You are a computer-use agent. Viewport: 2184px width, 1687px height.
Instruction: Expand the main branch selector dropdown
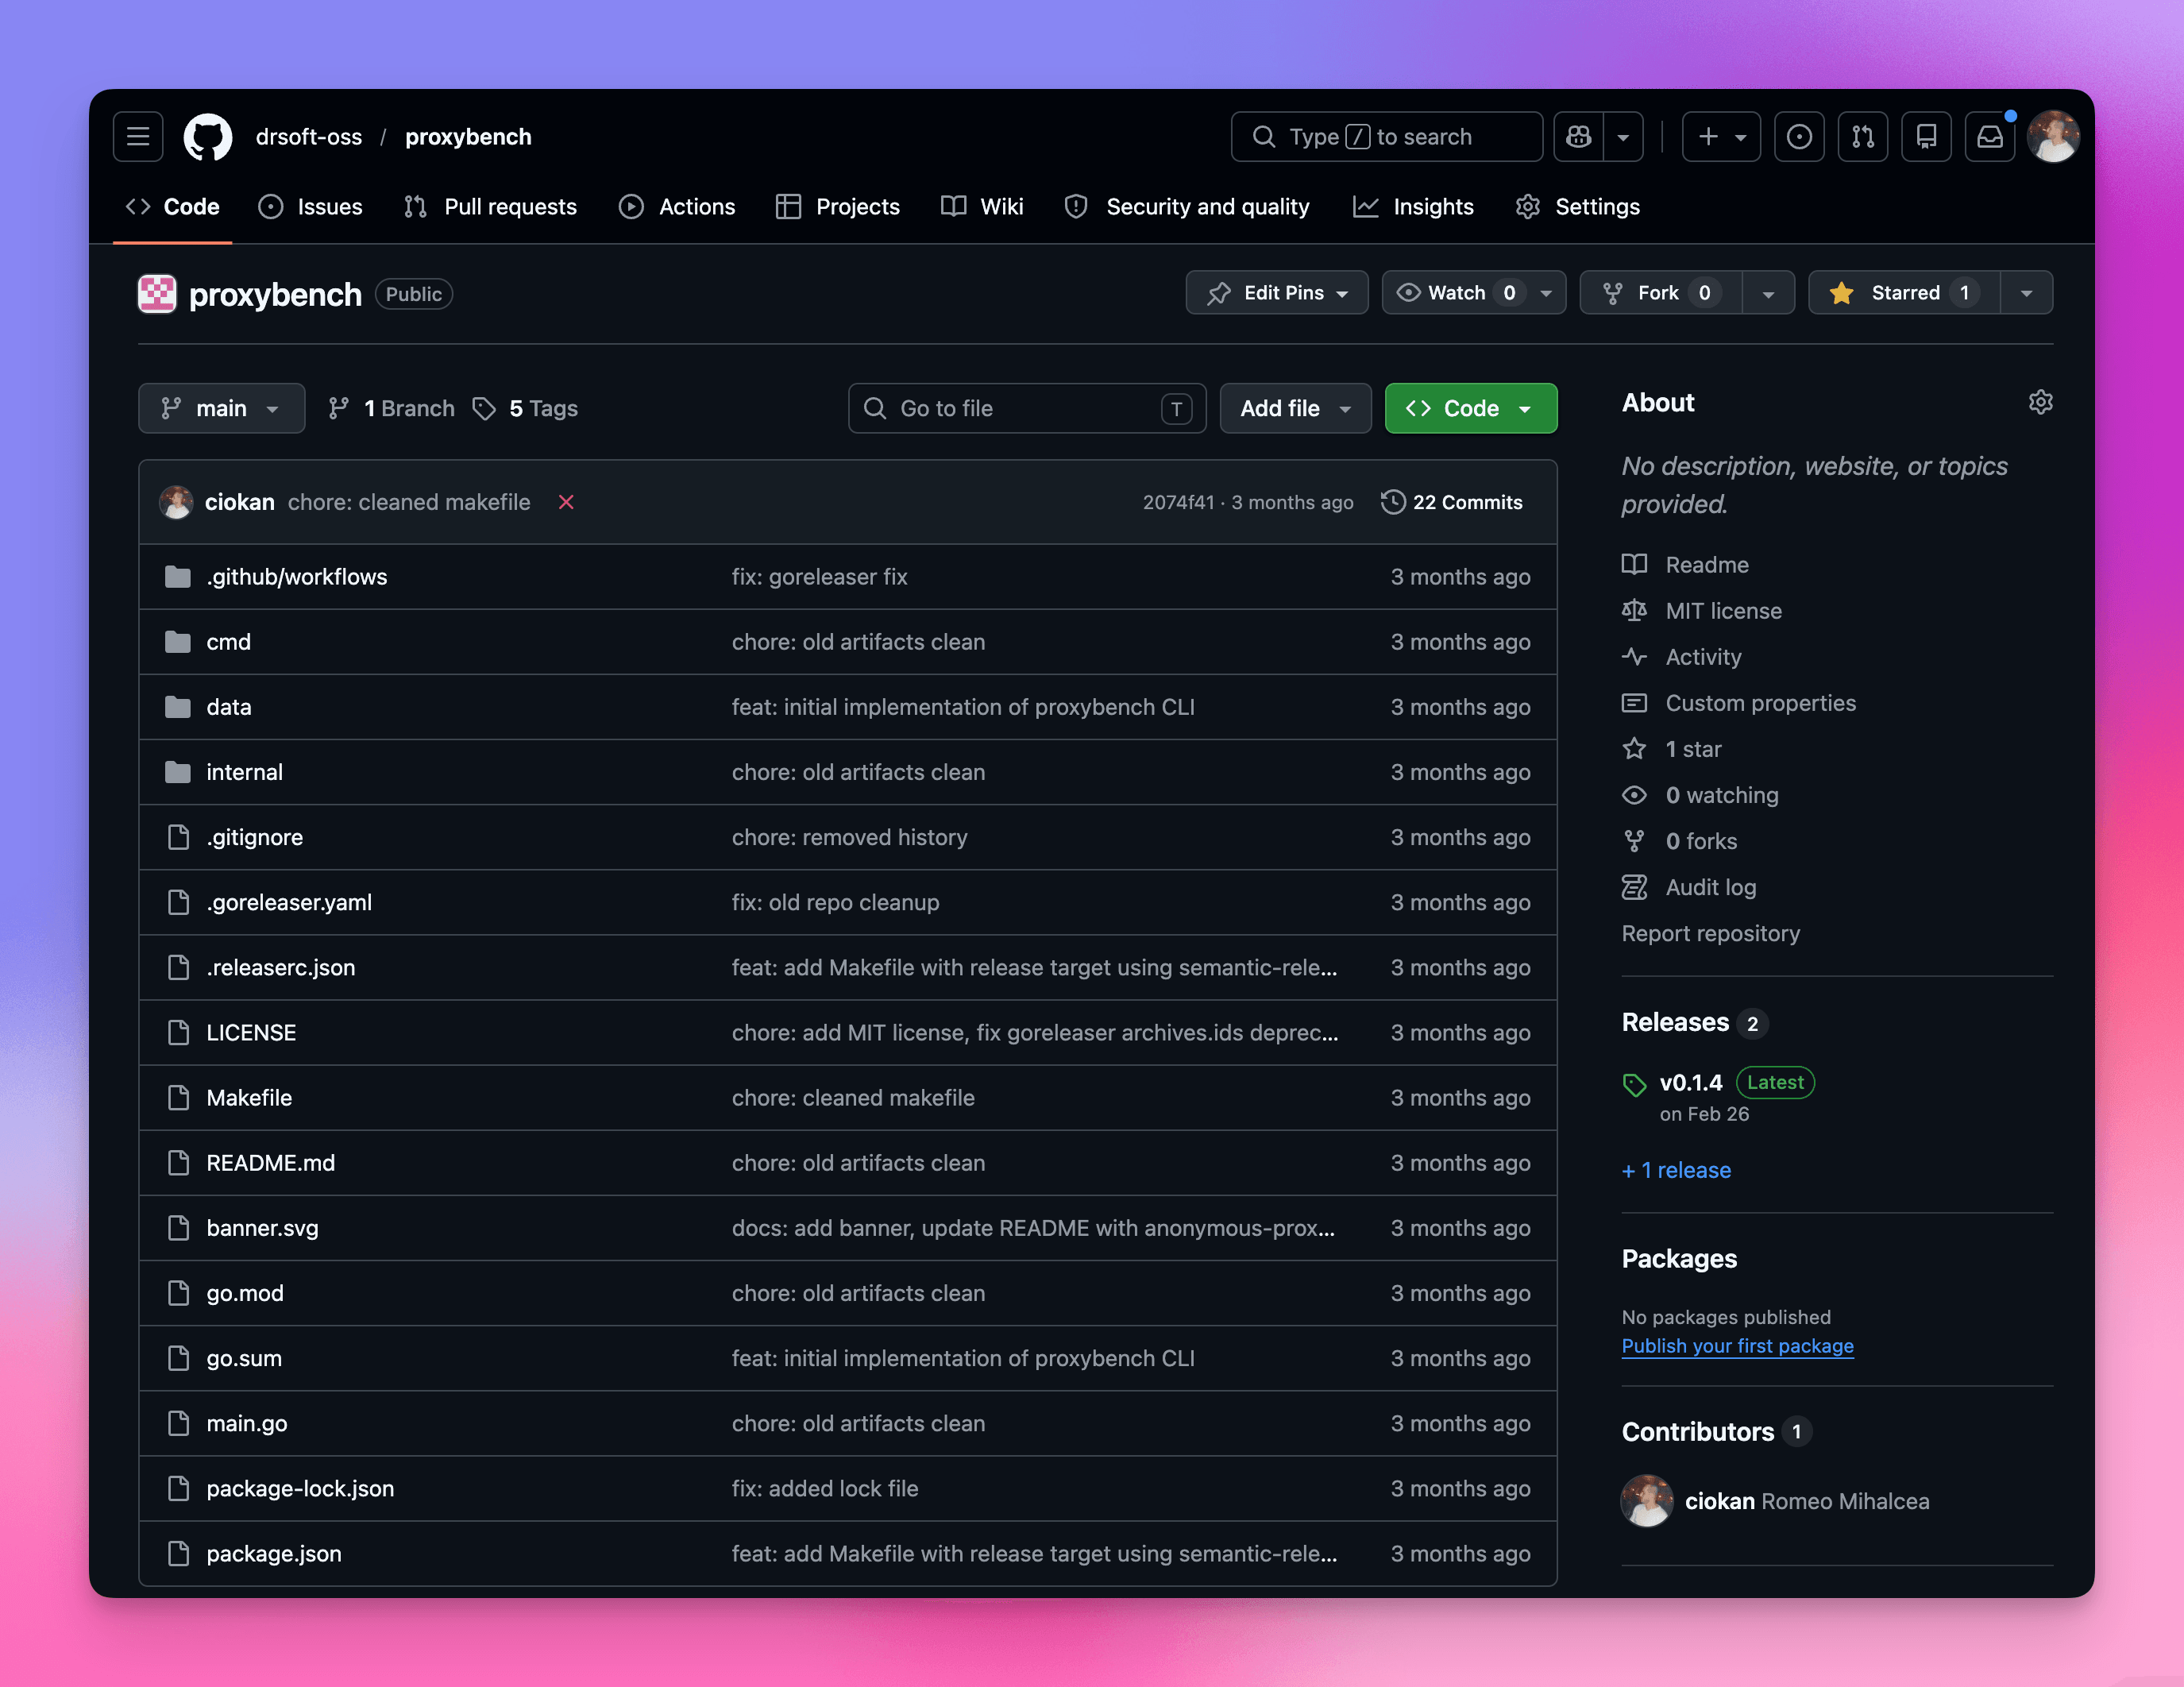point(221,408)
